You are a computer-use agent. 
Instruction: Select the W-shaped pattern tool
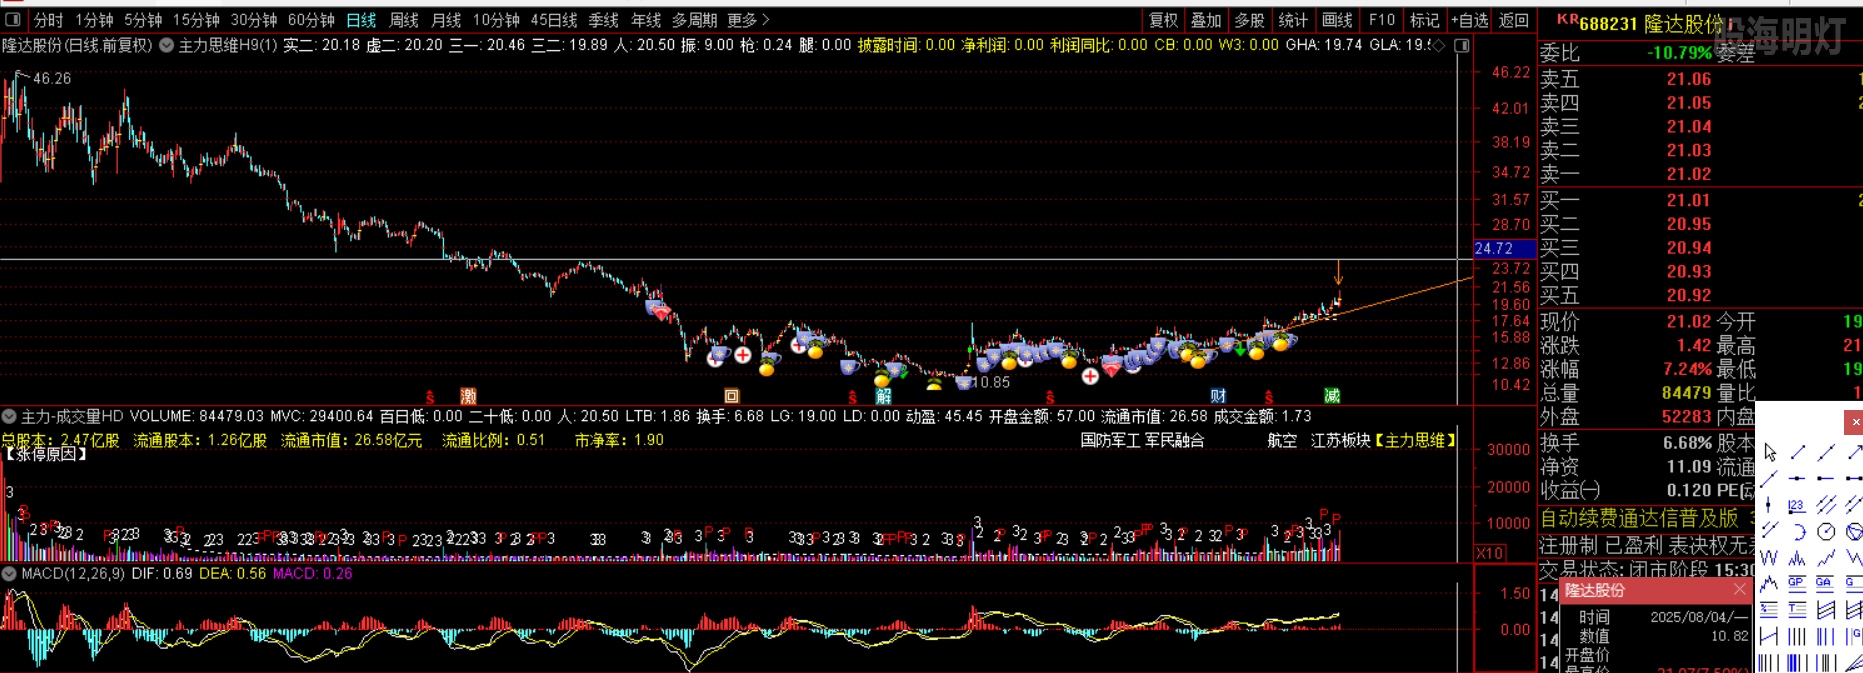point(1769,557)
